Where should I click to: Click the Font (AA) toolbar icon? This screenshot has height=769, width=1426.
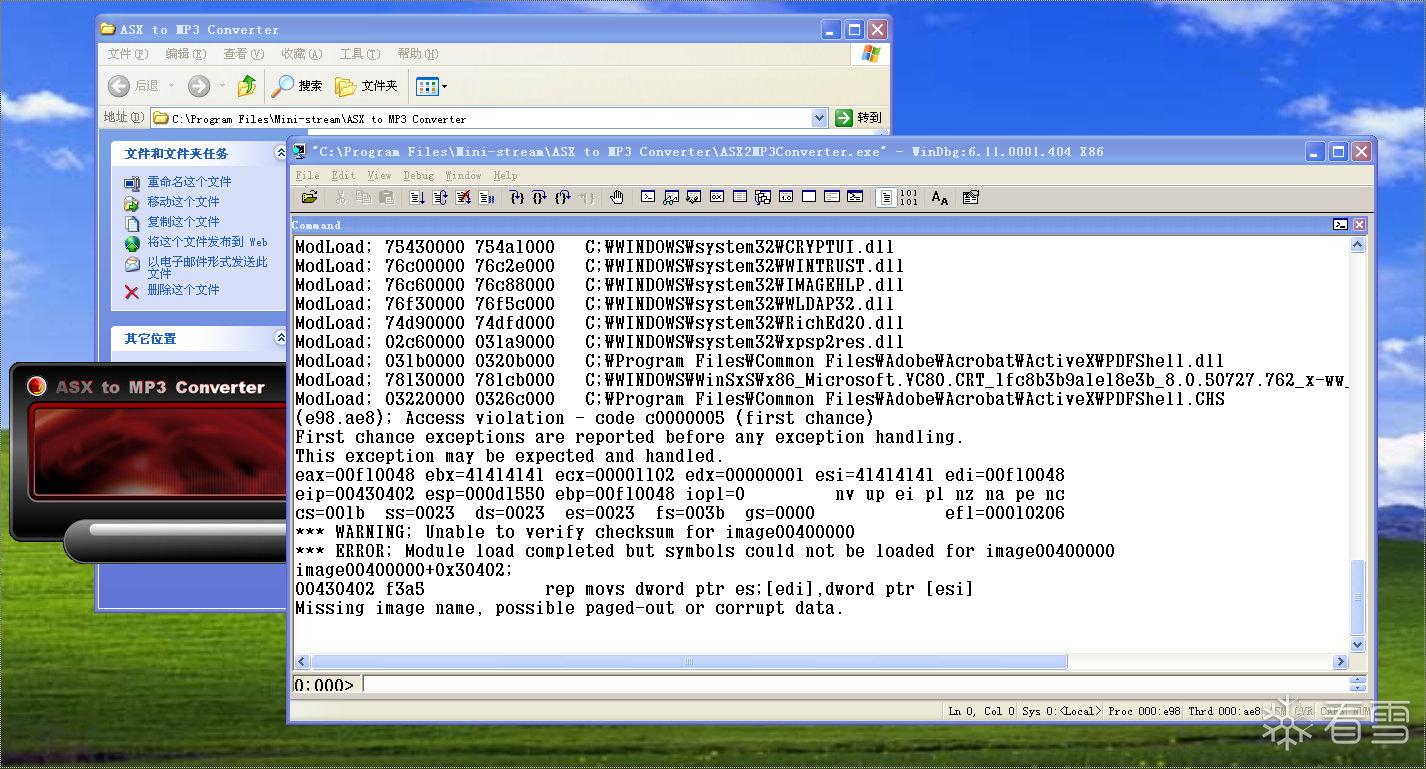939,197
